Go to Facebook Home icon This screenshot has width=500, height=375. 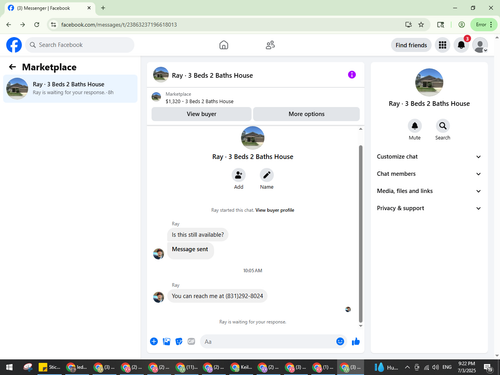(x=224, y=45)
